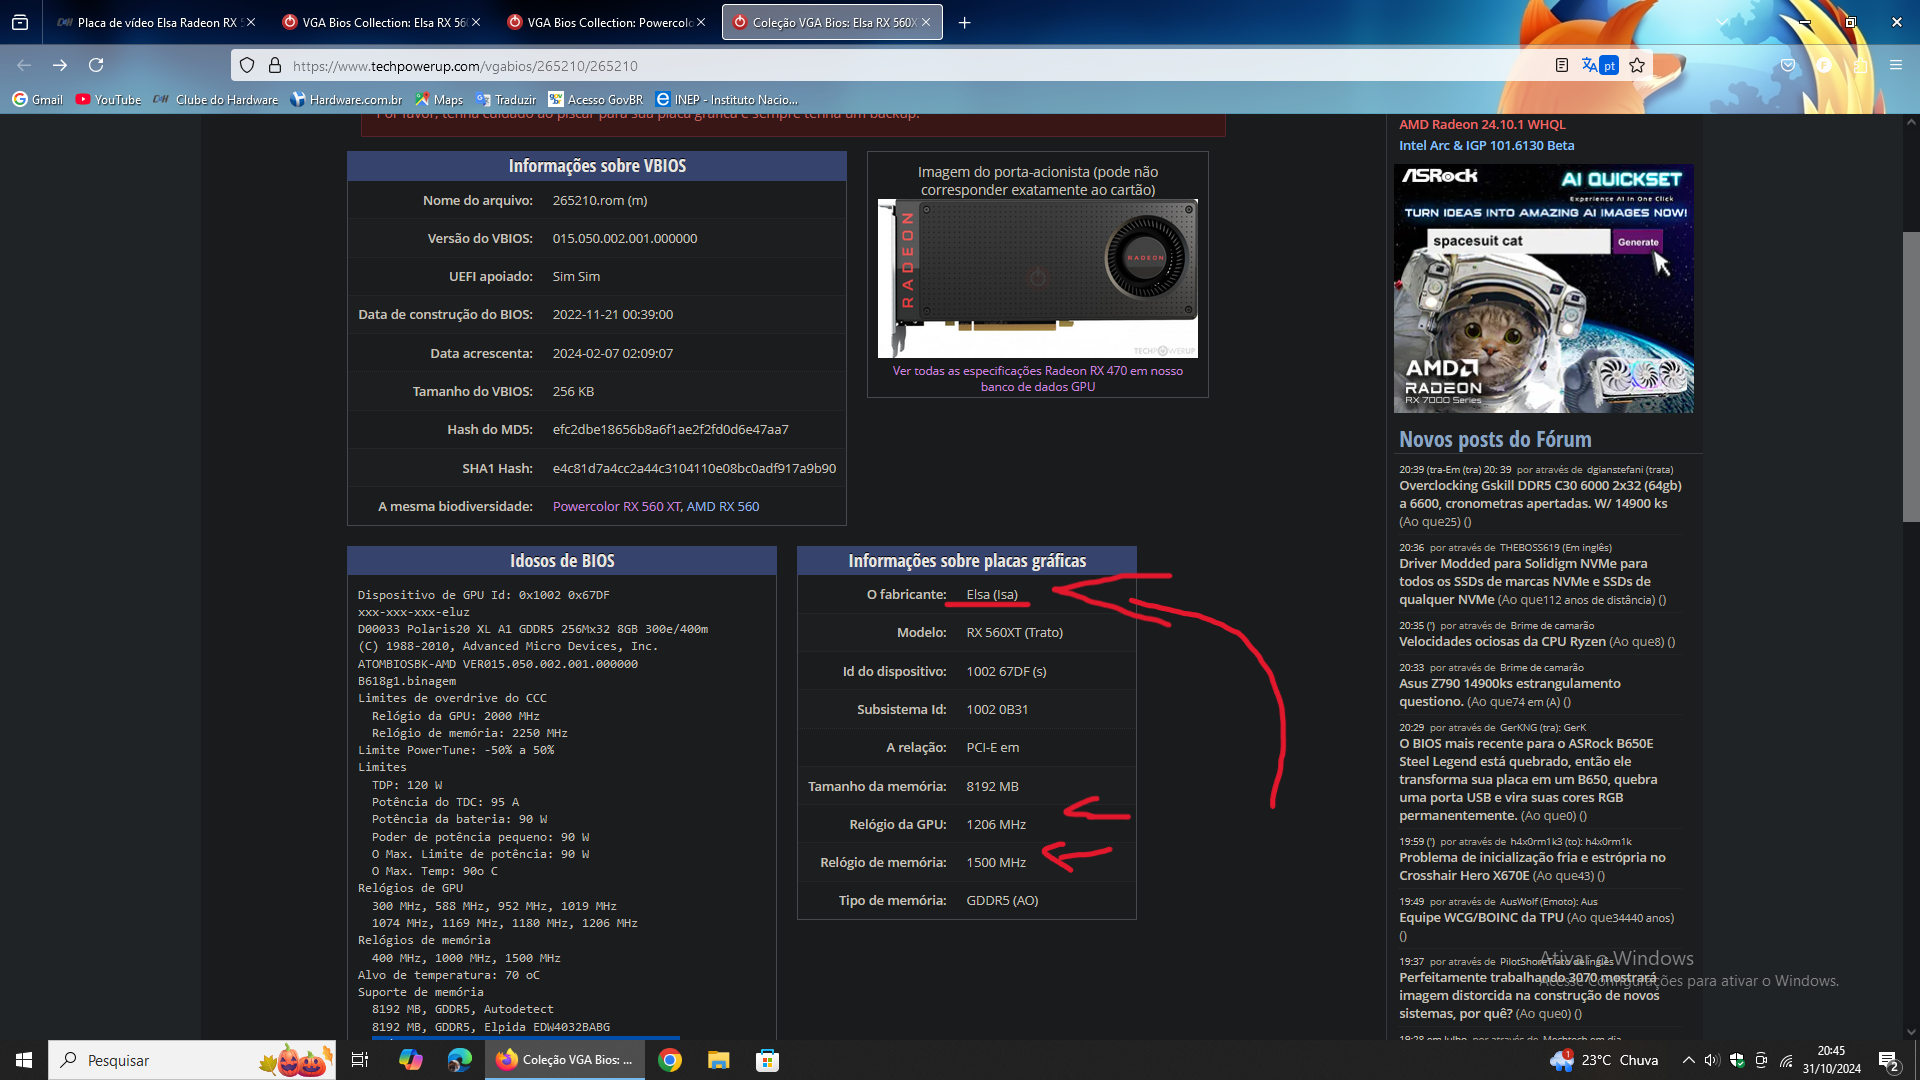
Task: Open Microsoft Edge from taskbar
Action: pyautogui.click(x=460, y=1060)
